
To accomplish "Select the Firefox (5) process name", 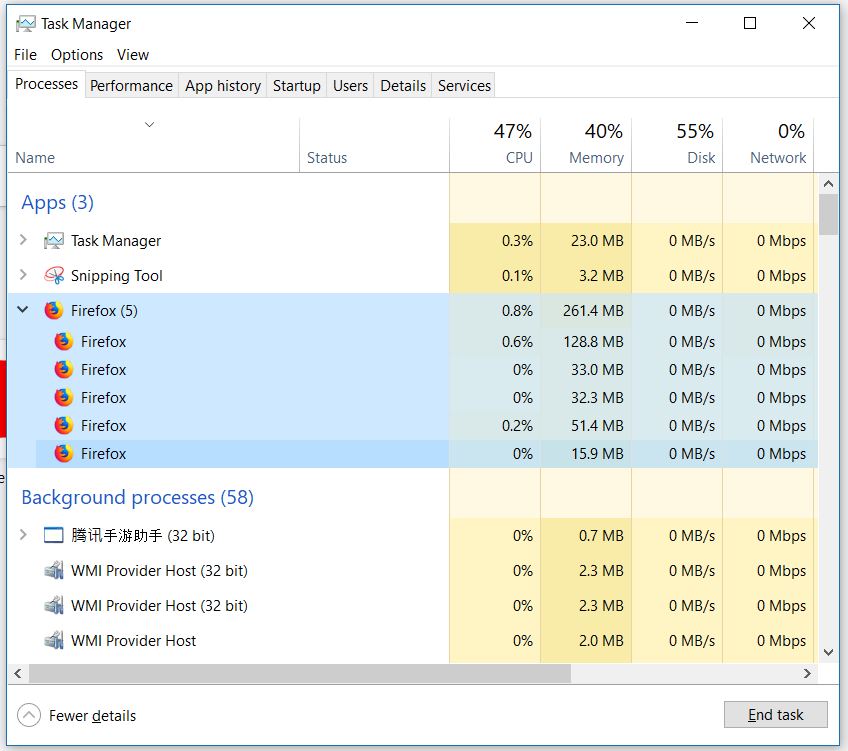I will 104,311.
